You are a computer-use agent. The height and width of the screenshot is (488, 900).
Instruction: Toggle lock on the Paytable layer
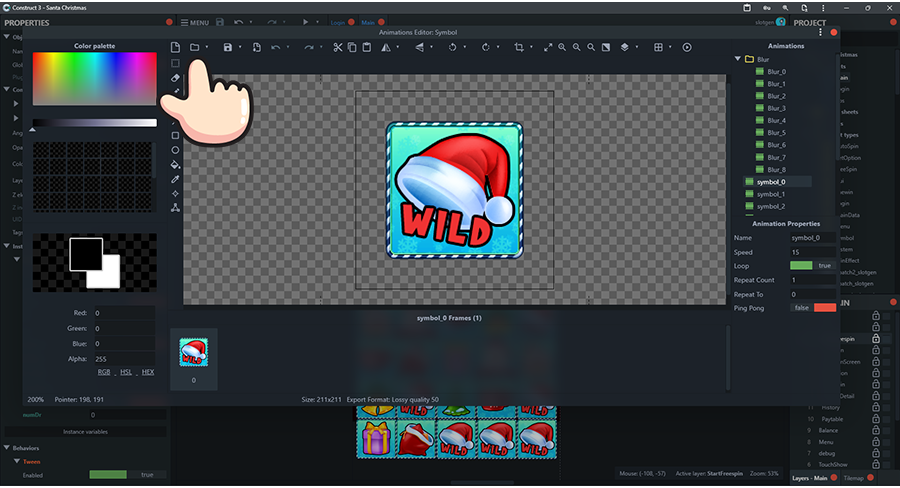(x=876, y=419)
